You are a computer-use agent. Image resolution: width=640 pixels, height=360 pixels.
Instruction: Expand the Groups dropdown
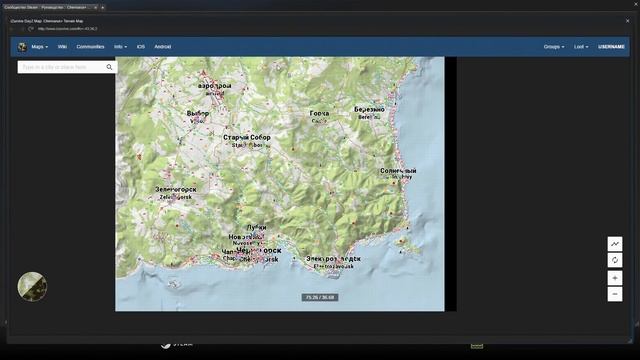(554, 47)
